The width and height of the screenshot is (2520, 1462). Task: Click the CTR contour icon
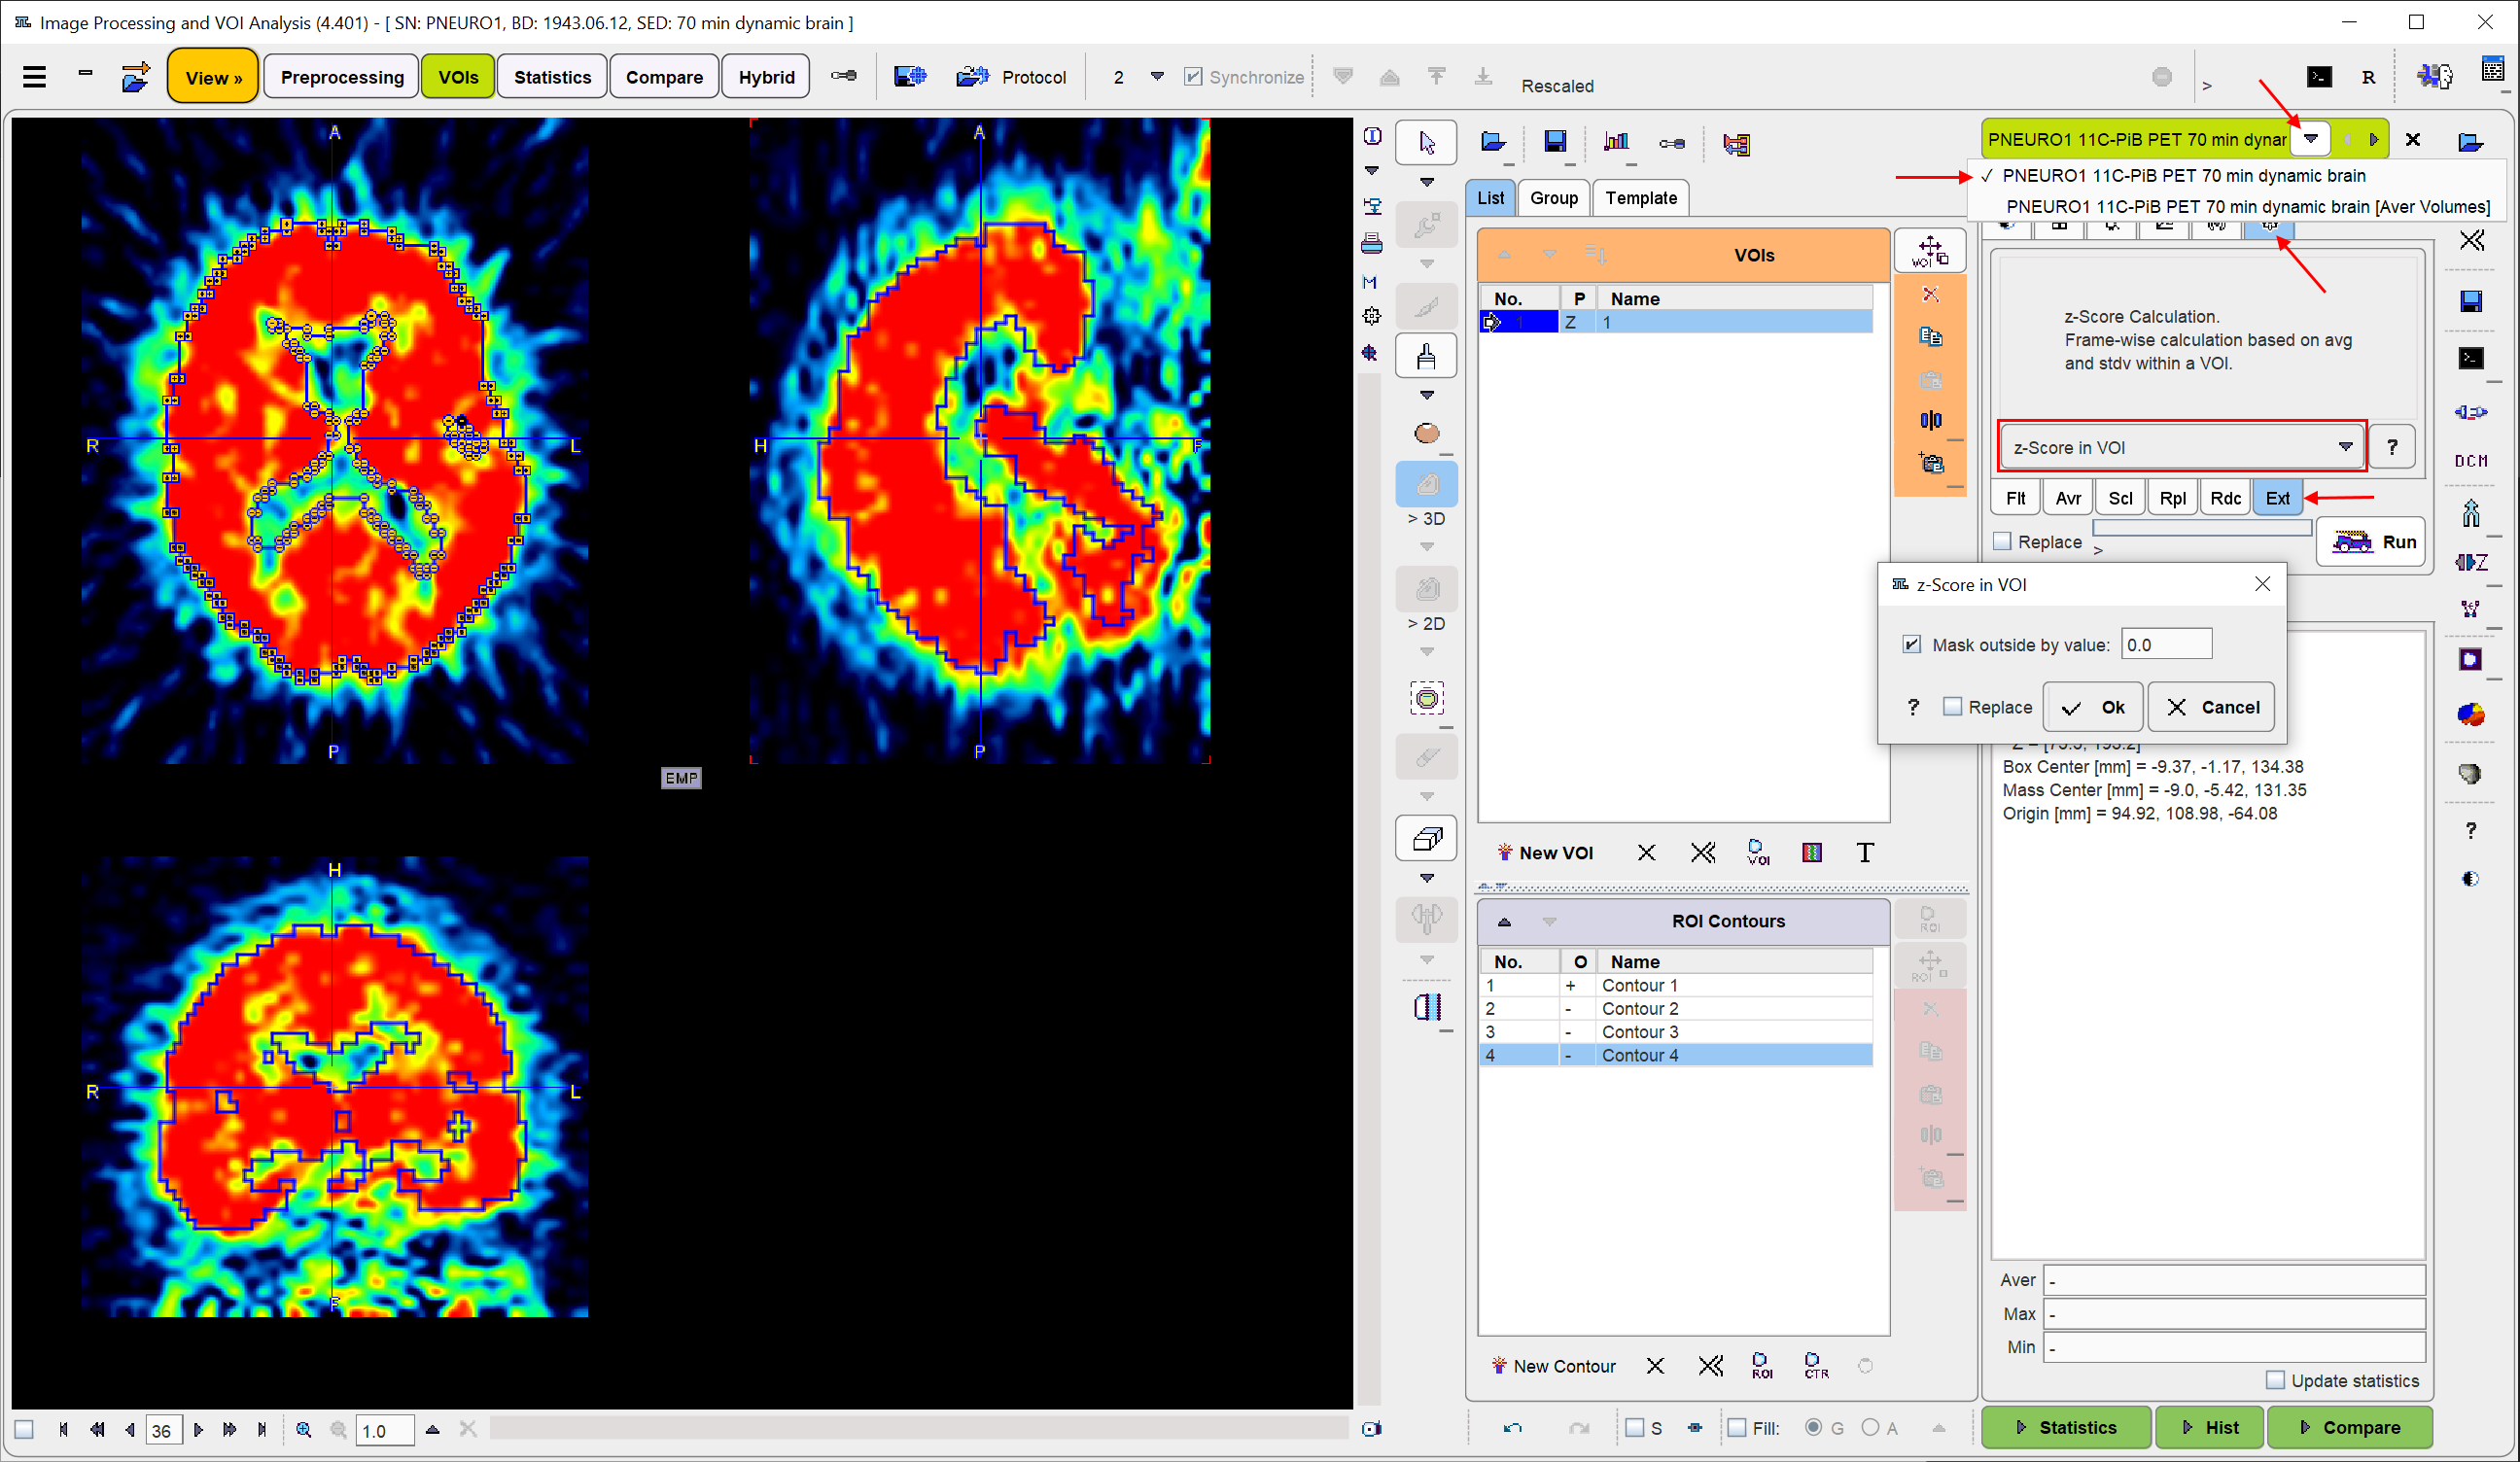[1815, 1366]
